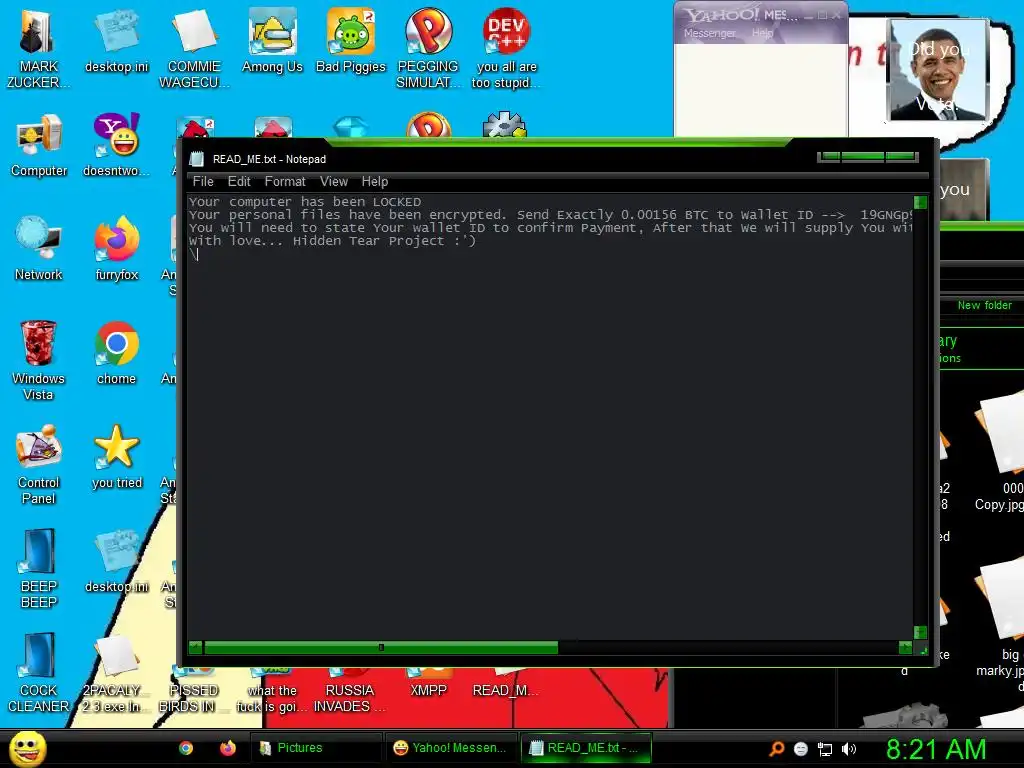Image resolution: width=1024 pixels, height=768 pixels.
Task: Open the network connection tray icon
Action: pos(825,749)
